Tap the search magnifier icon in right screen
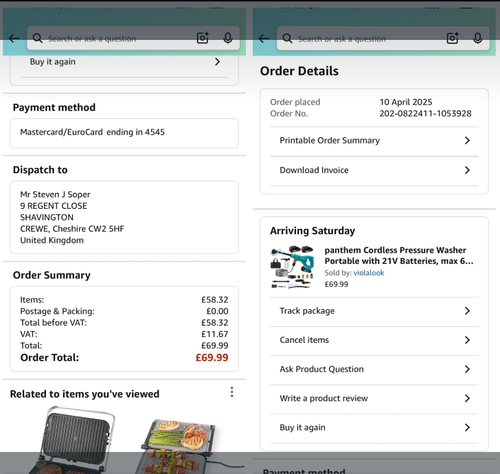The width and height of the screenshot is (500, 474). tap(287, 39)
